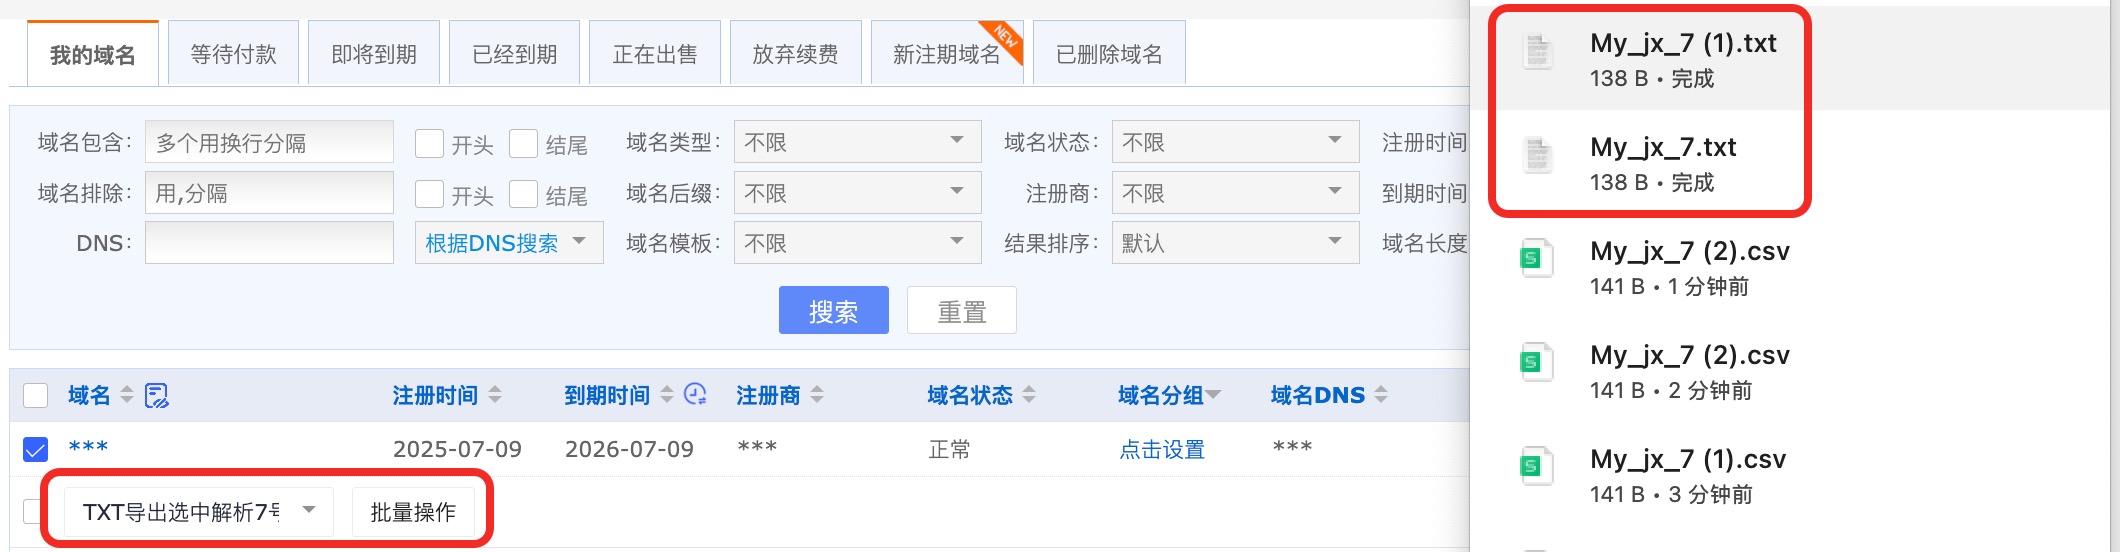Switch to the 即将到期 tab

(x=374, y=54)
